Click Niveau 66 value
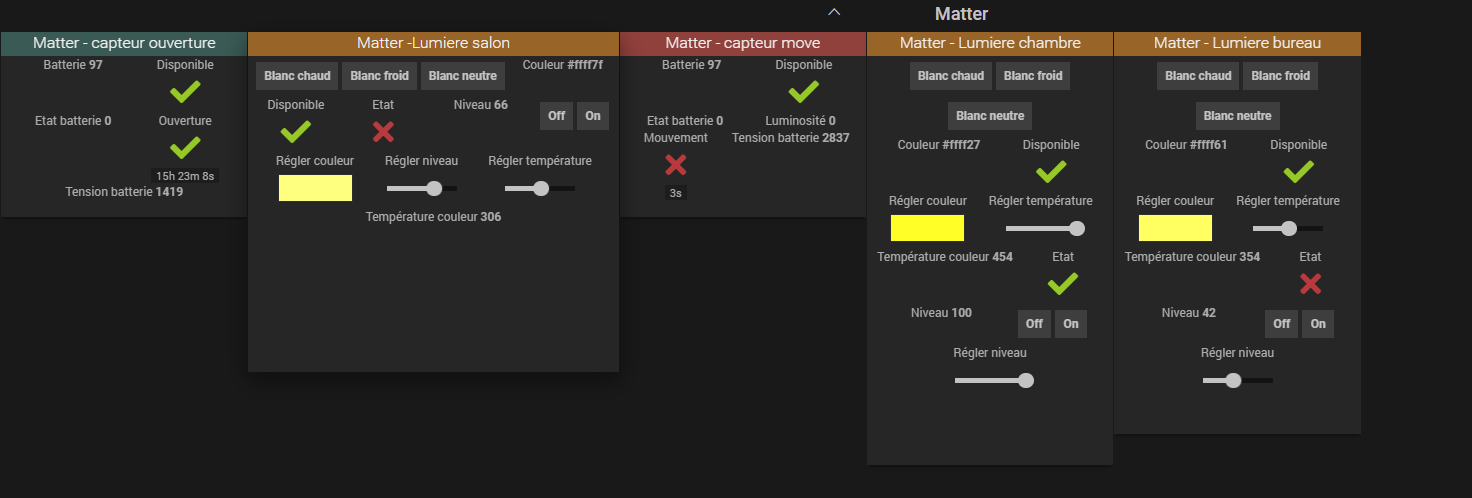 (481, 105)
